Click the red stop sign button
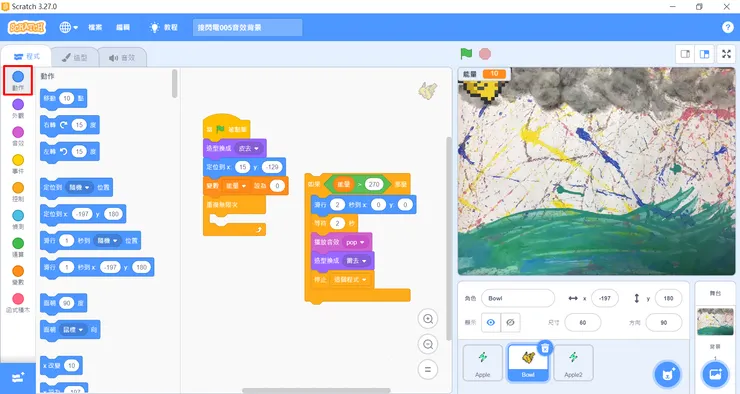The image size is (740, 394). point(485,54)
